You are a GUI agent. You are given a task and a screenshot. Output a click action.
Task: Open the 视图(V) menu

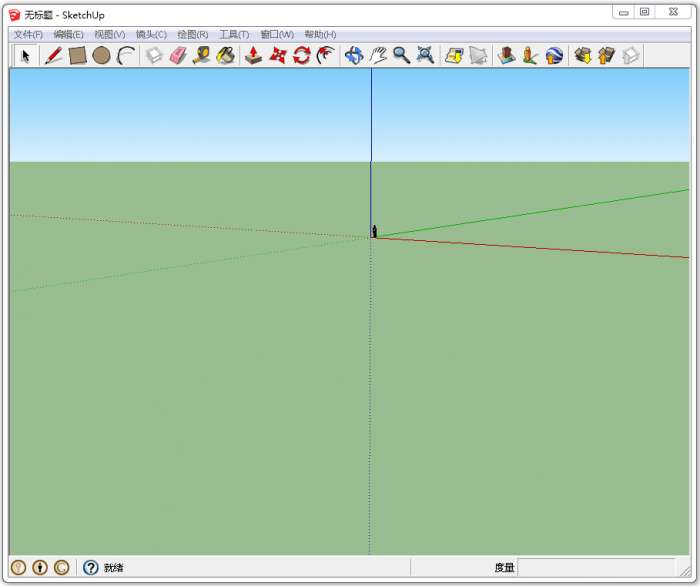pyautogui.click(x=109, y=35)
